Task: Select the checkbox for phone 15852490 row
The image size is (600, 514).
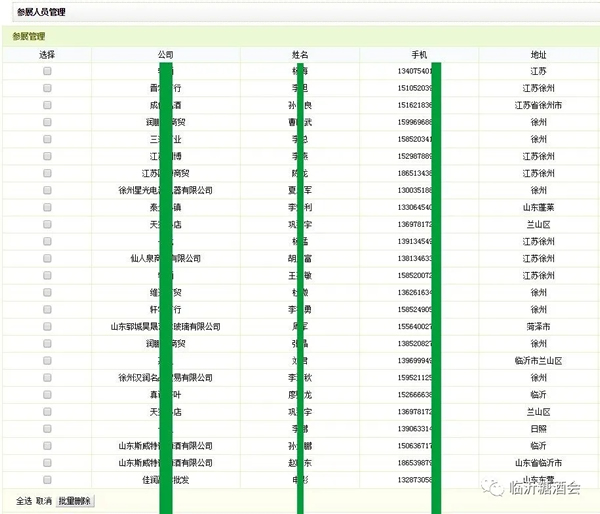Action: (x=47, y=309)
